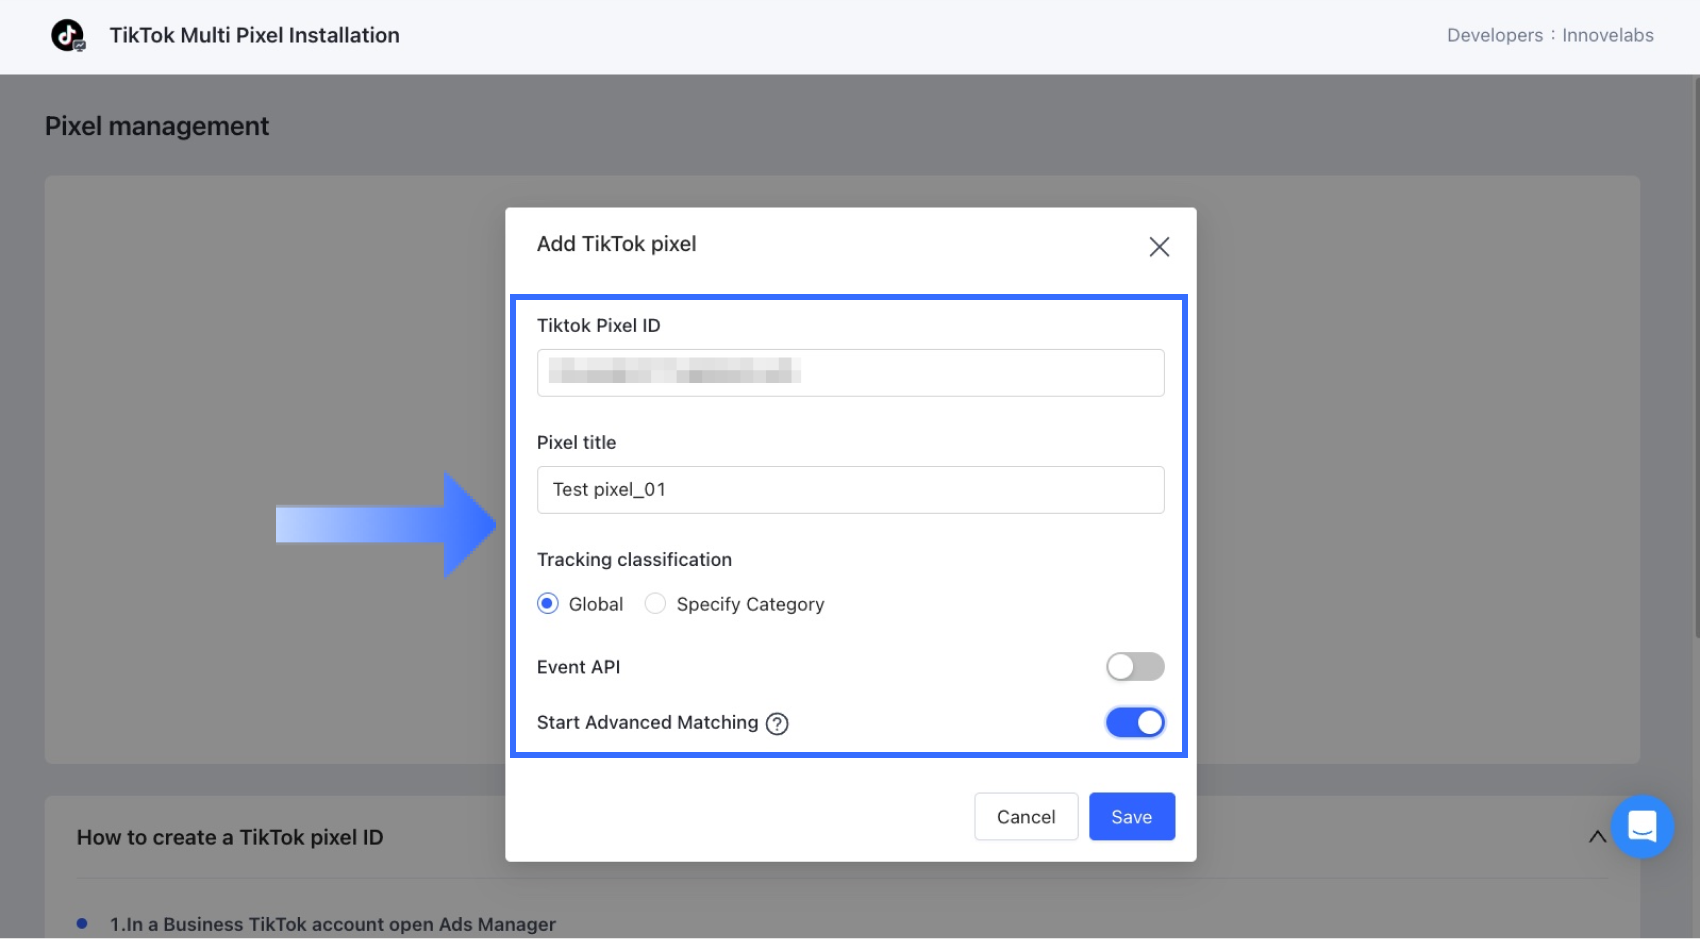
Task: Click the TikTok app logo icon
Action: click(68, 35)
